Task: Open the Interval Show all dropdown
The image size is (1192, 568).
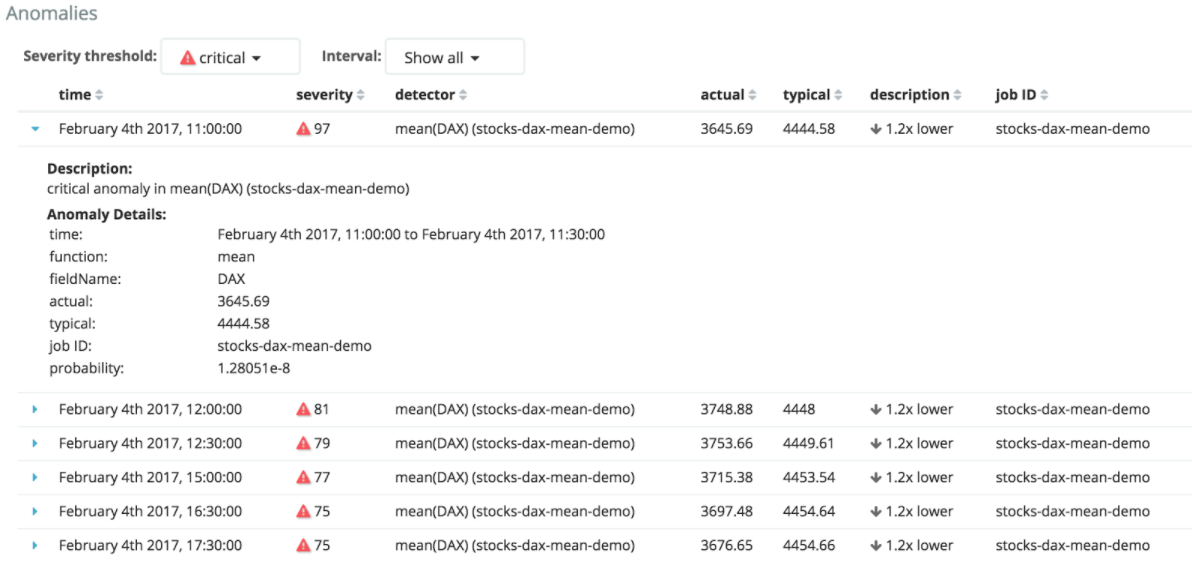Action: 454,58
